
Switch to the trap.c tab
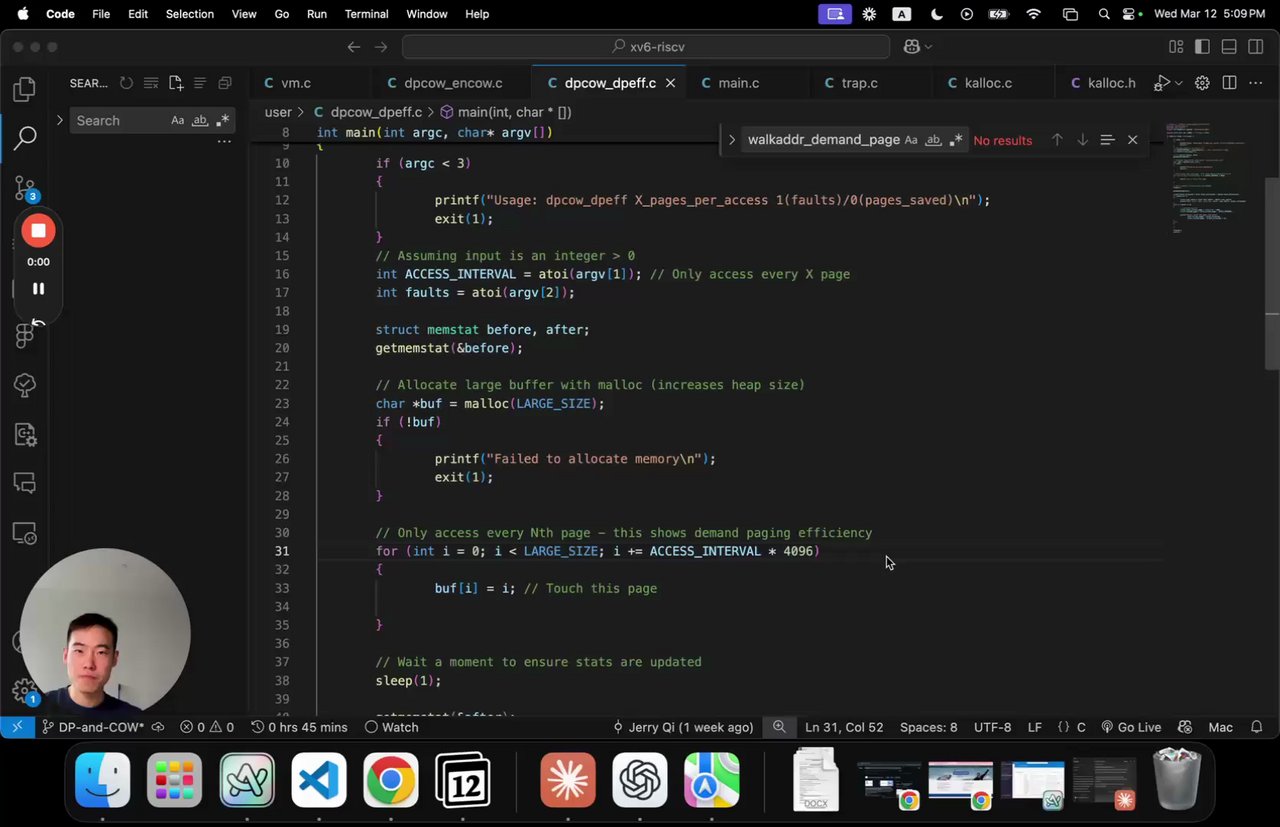click(x=858, y=83)
